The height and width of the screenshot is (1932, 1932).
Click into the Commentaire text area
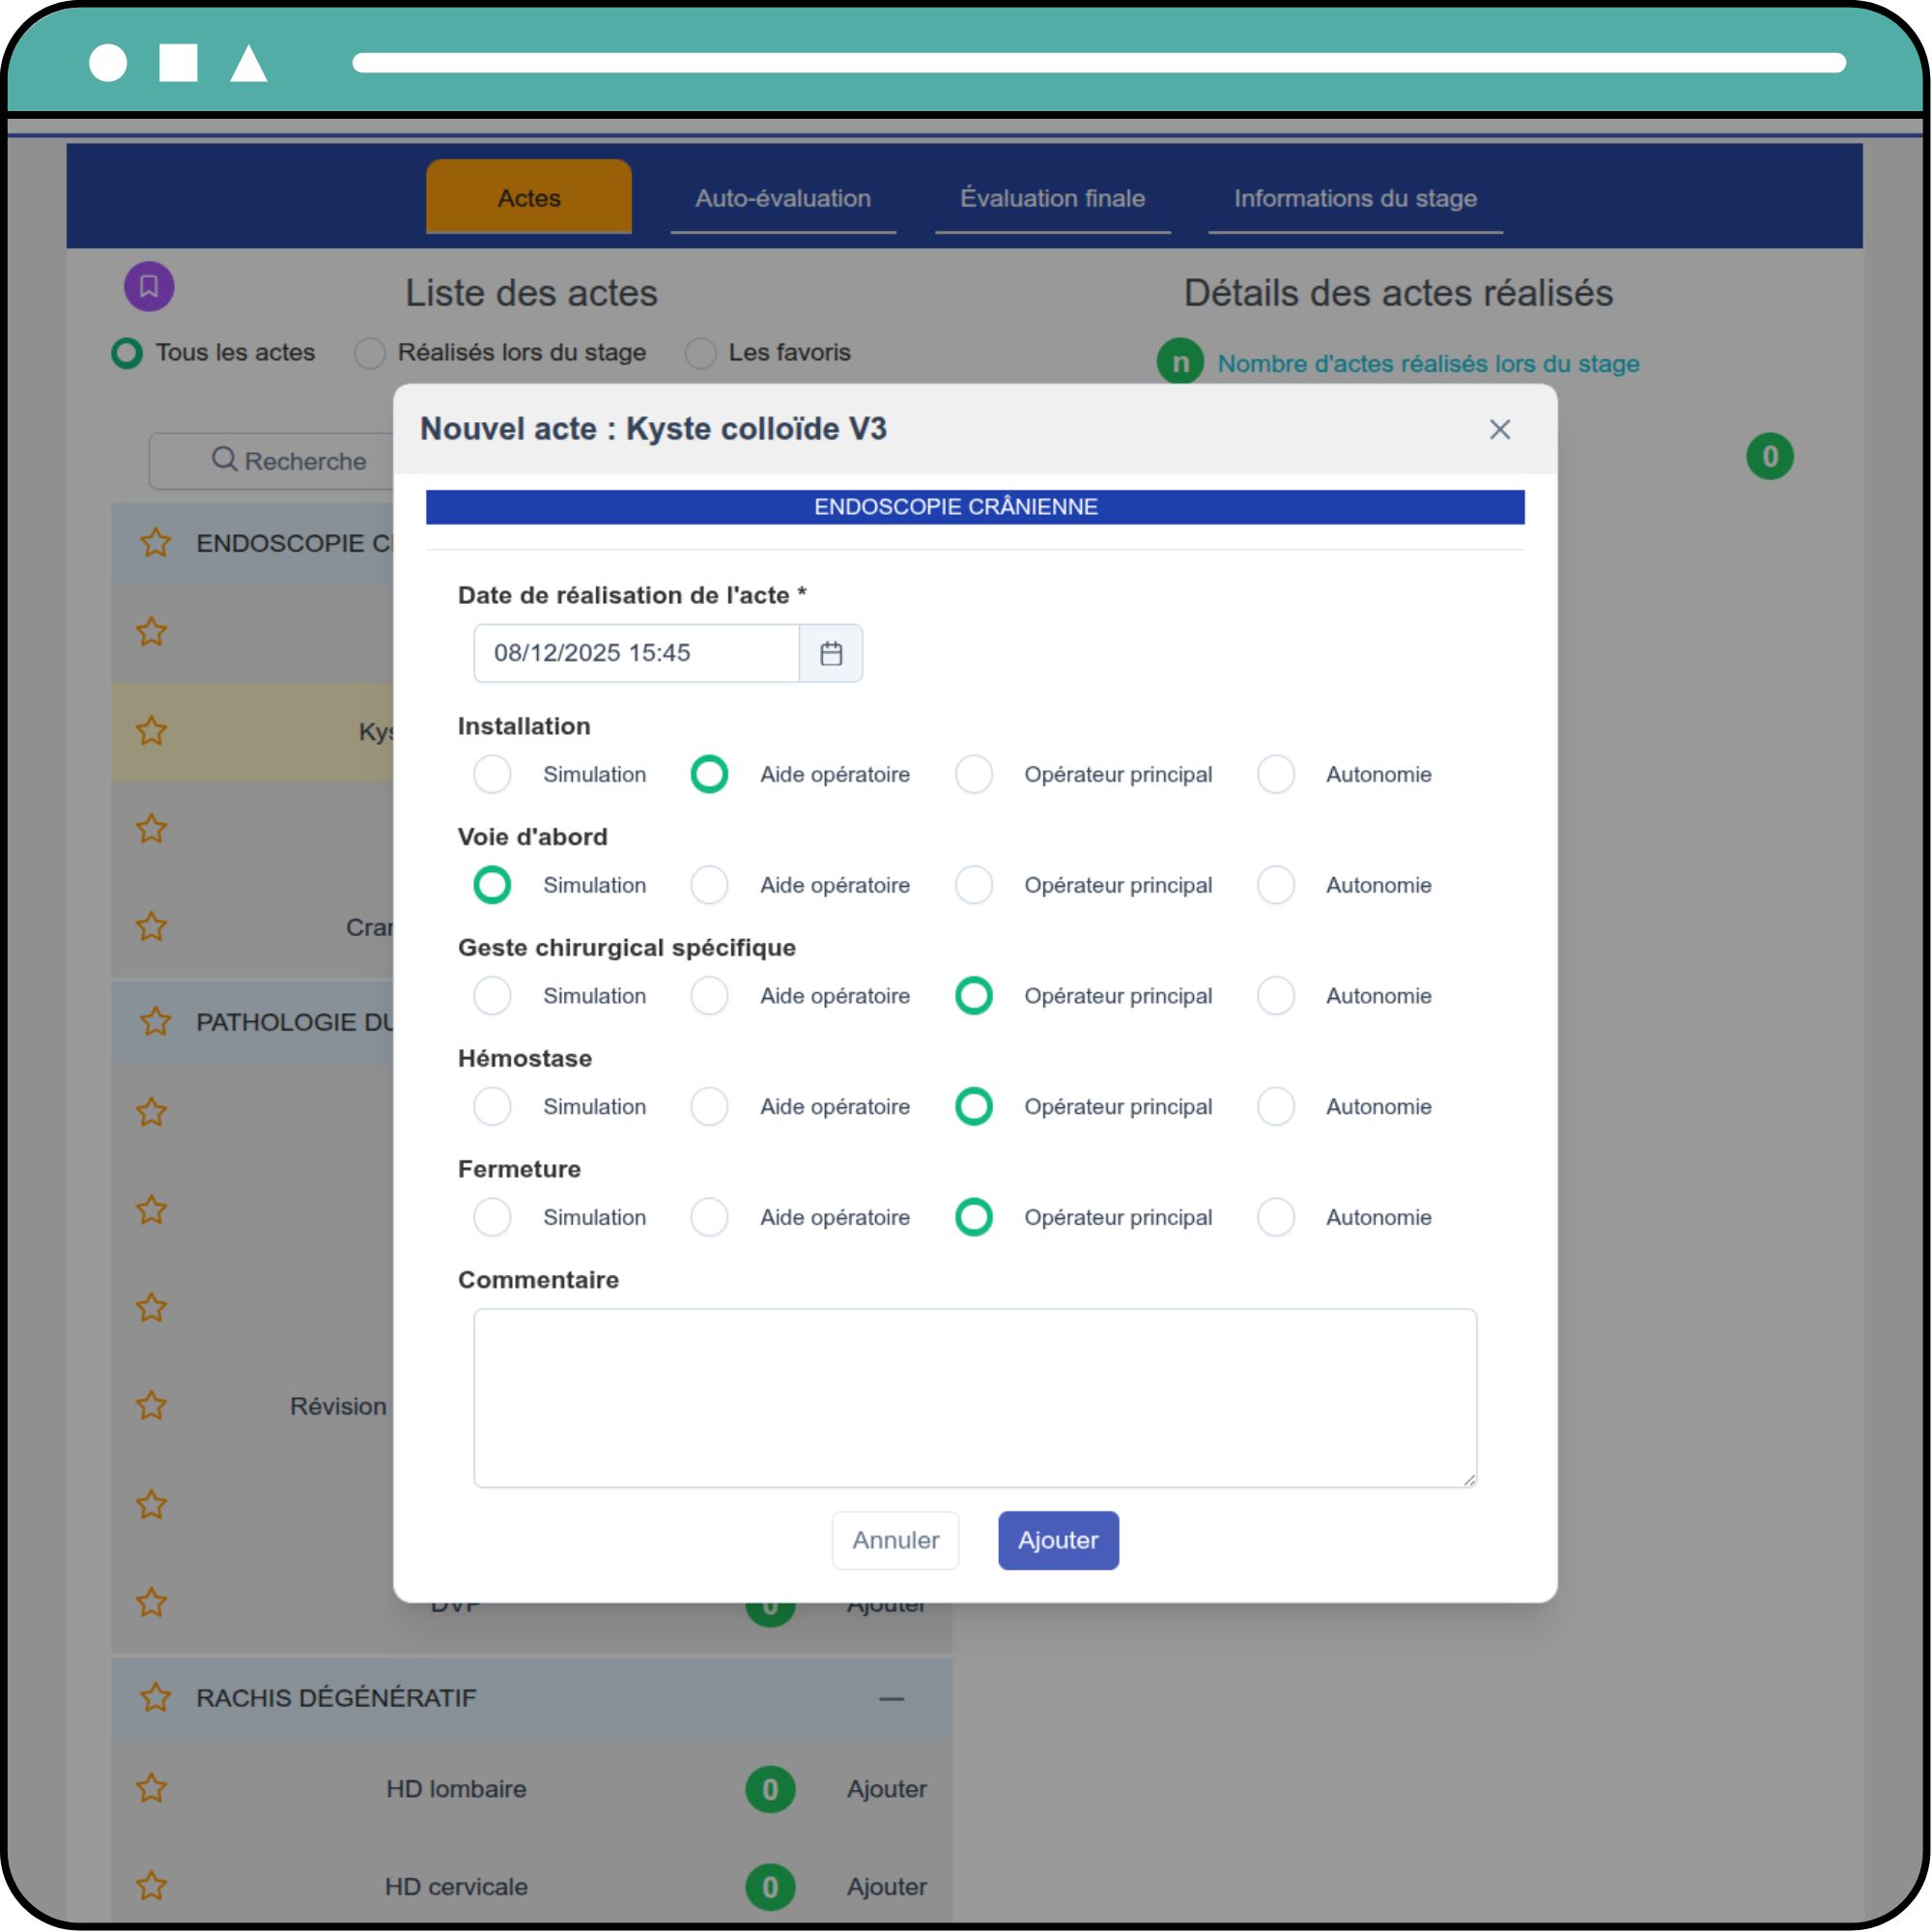(x=974, y=1397)
